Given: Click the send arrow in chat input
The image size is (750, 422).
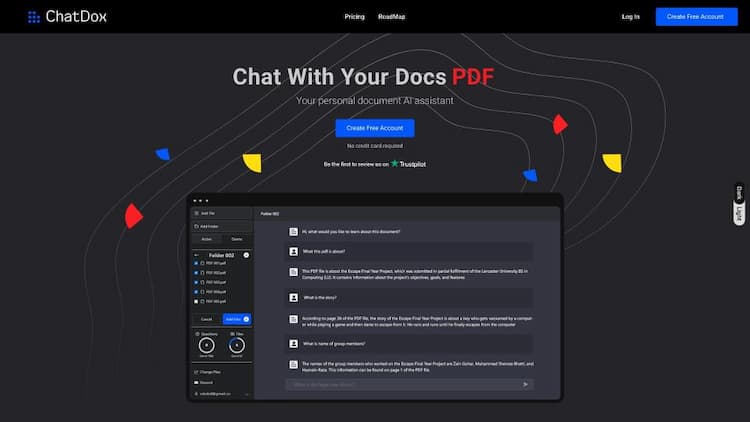Looking at the screenshot, I should pyautogui.click(x=525, y=384).
